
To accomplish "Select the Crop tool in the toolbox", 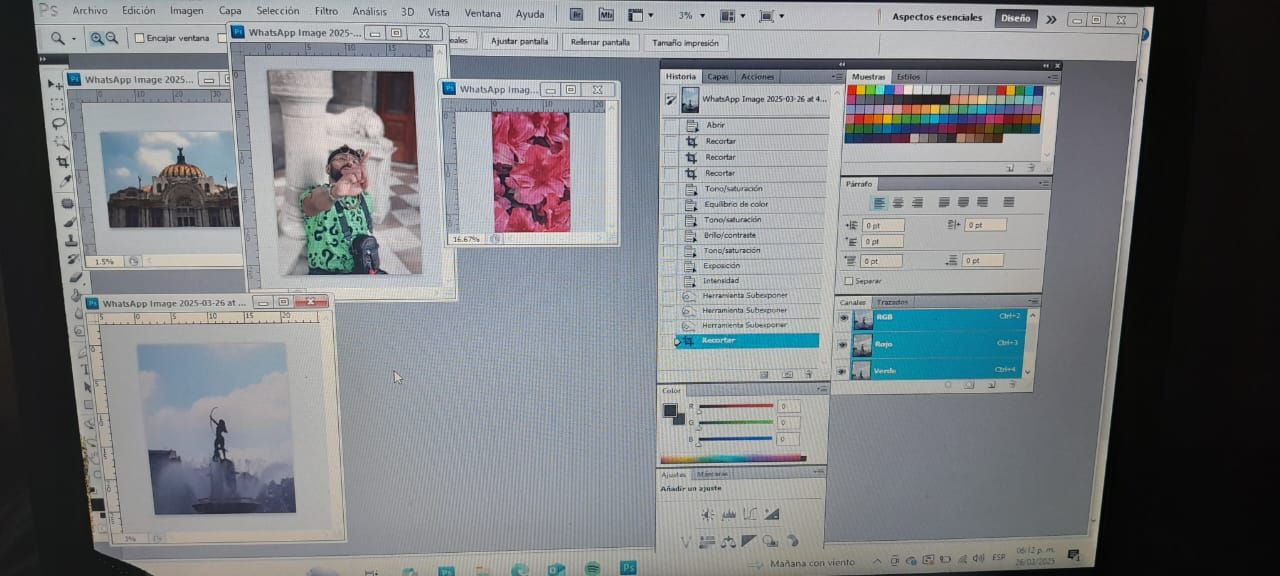I will [x=63, y=161].
